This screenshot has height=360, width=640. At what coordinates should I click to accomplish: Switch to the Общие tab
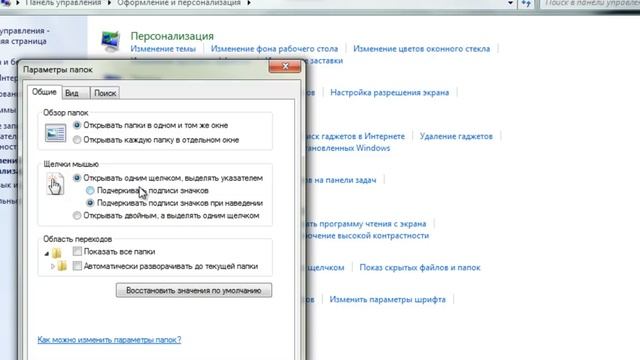pyautogui.click(x=44, y=92)
